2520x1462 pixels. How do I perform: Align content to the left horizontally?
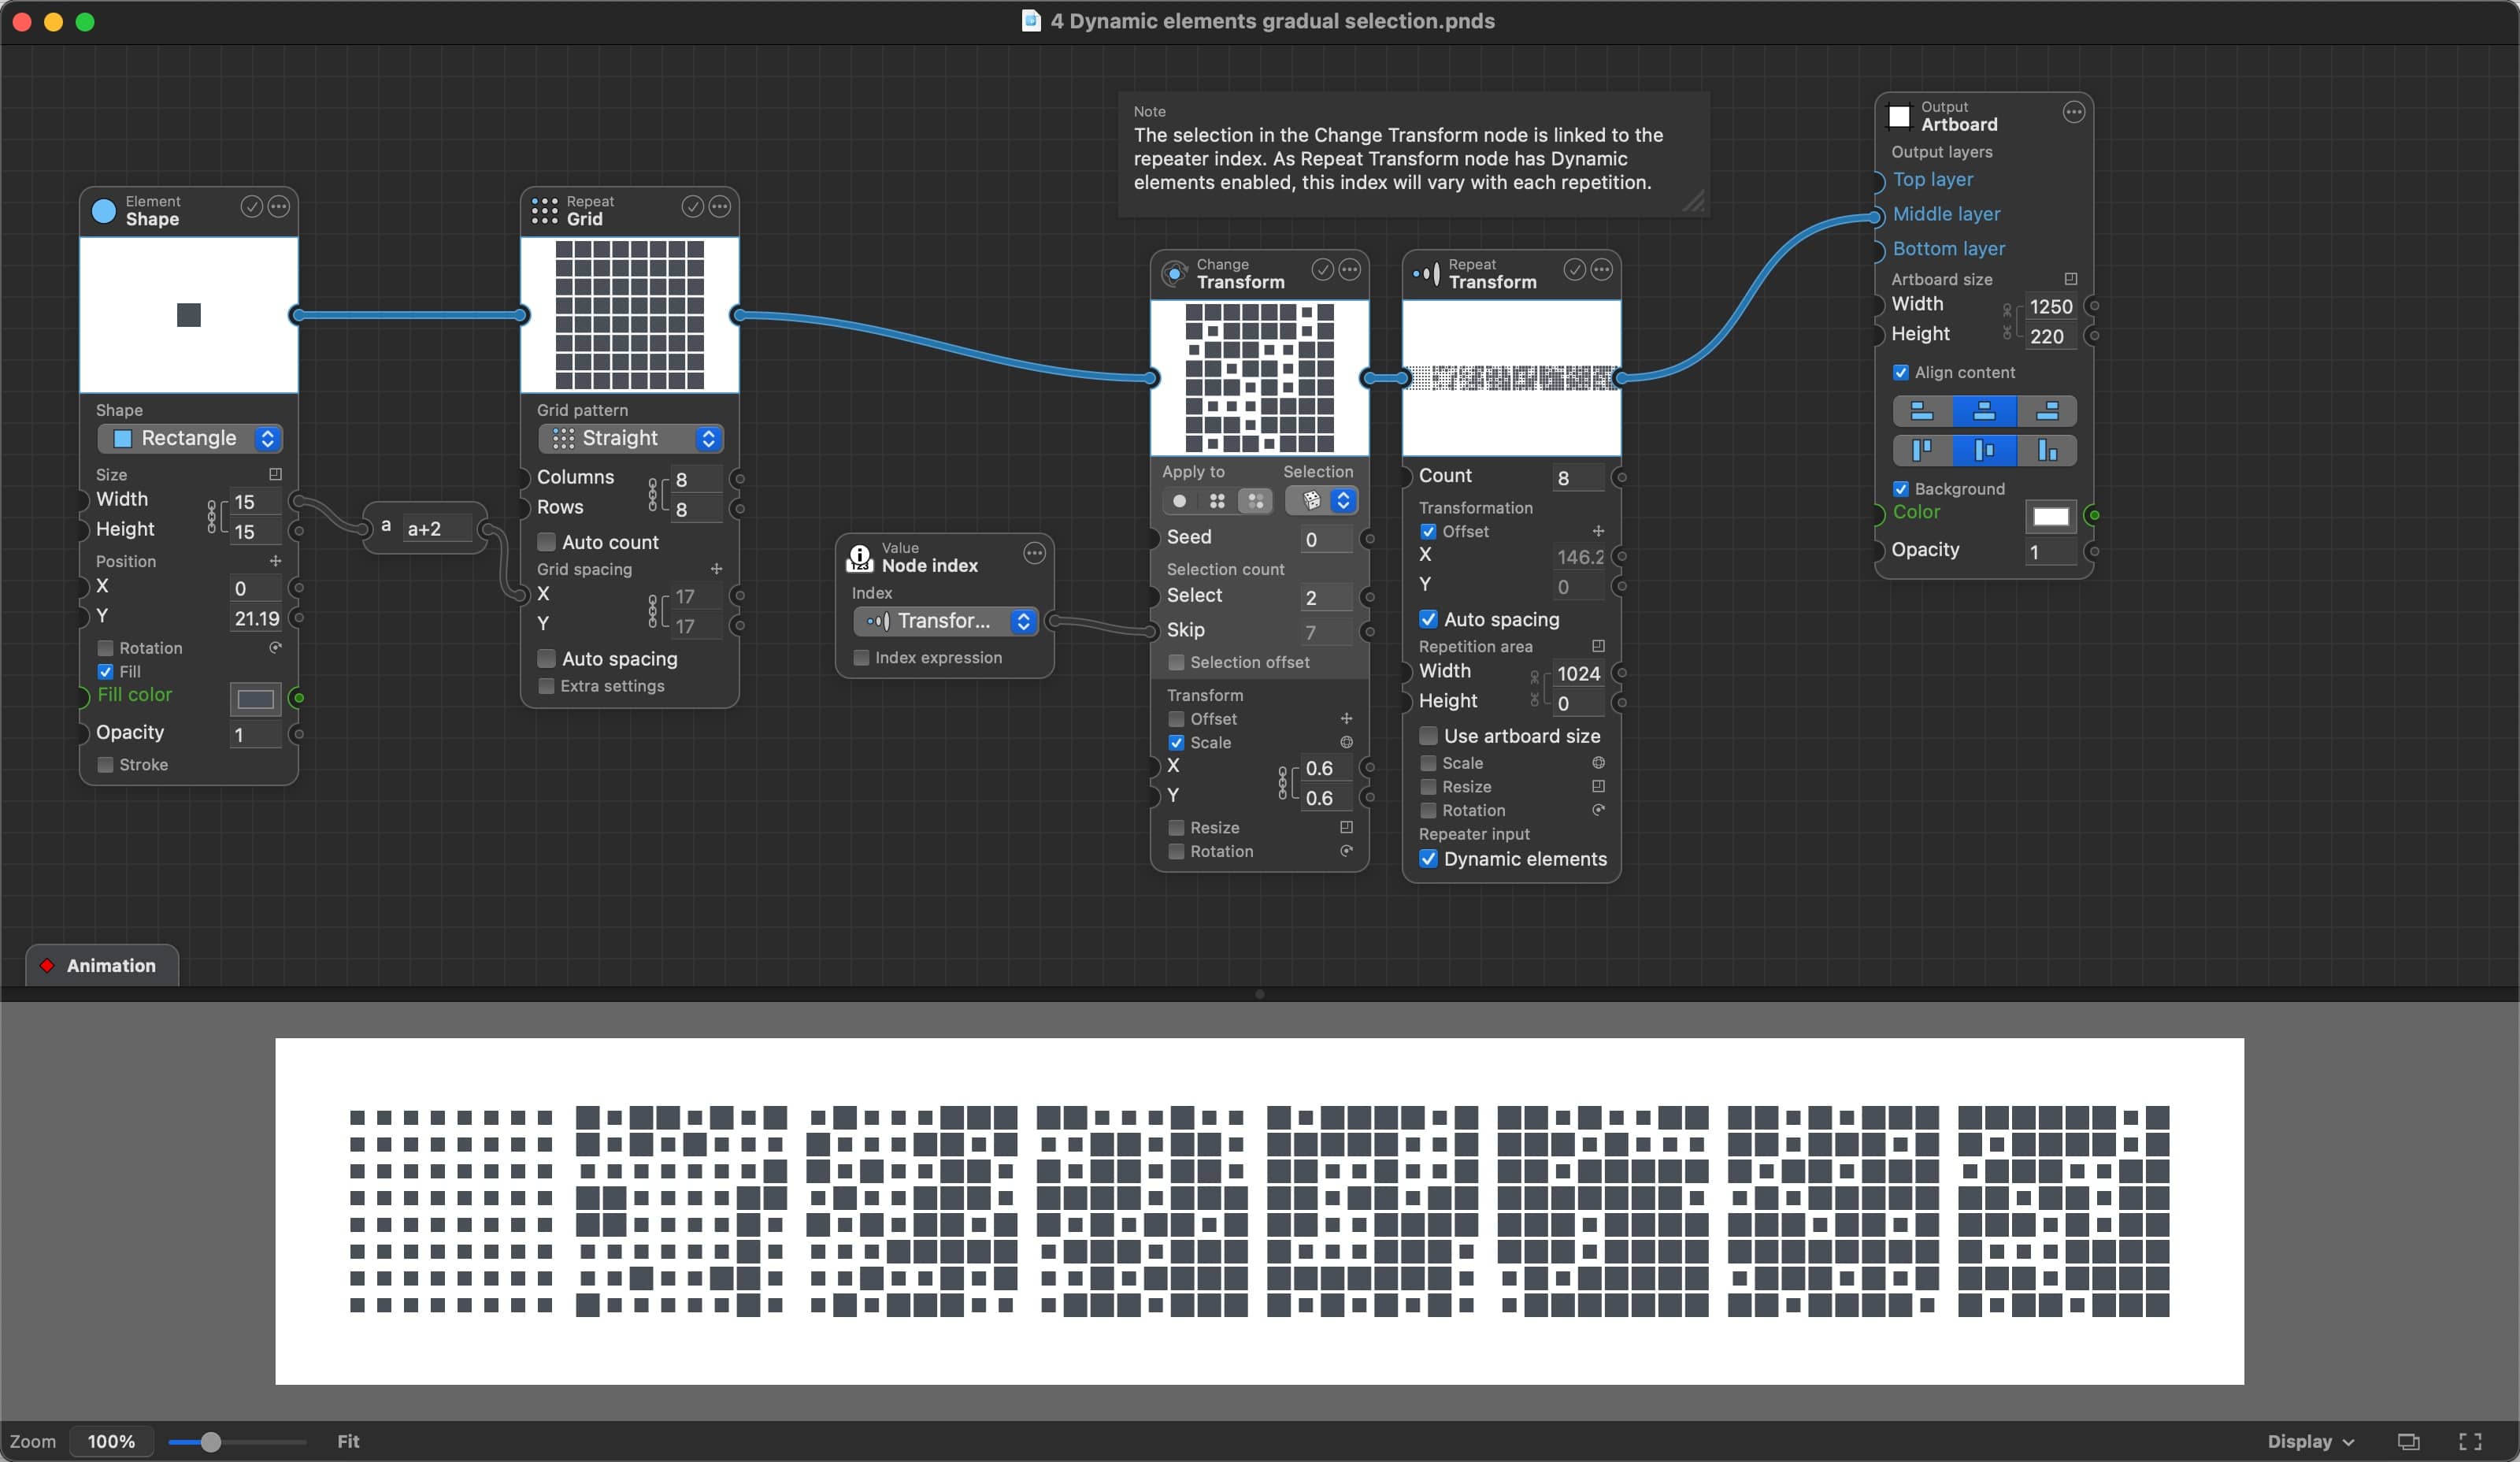(x=1922, y=411)
